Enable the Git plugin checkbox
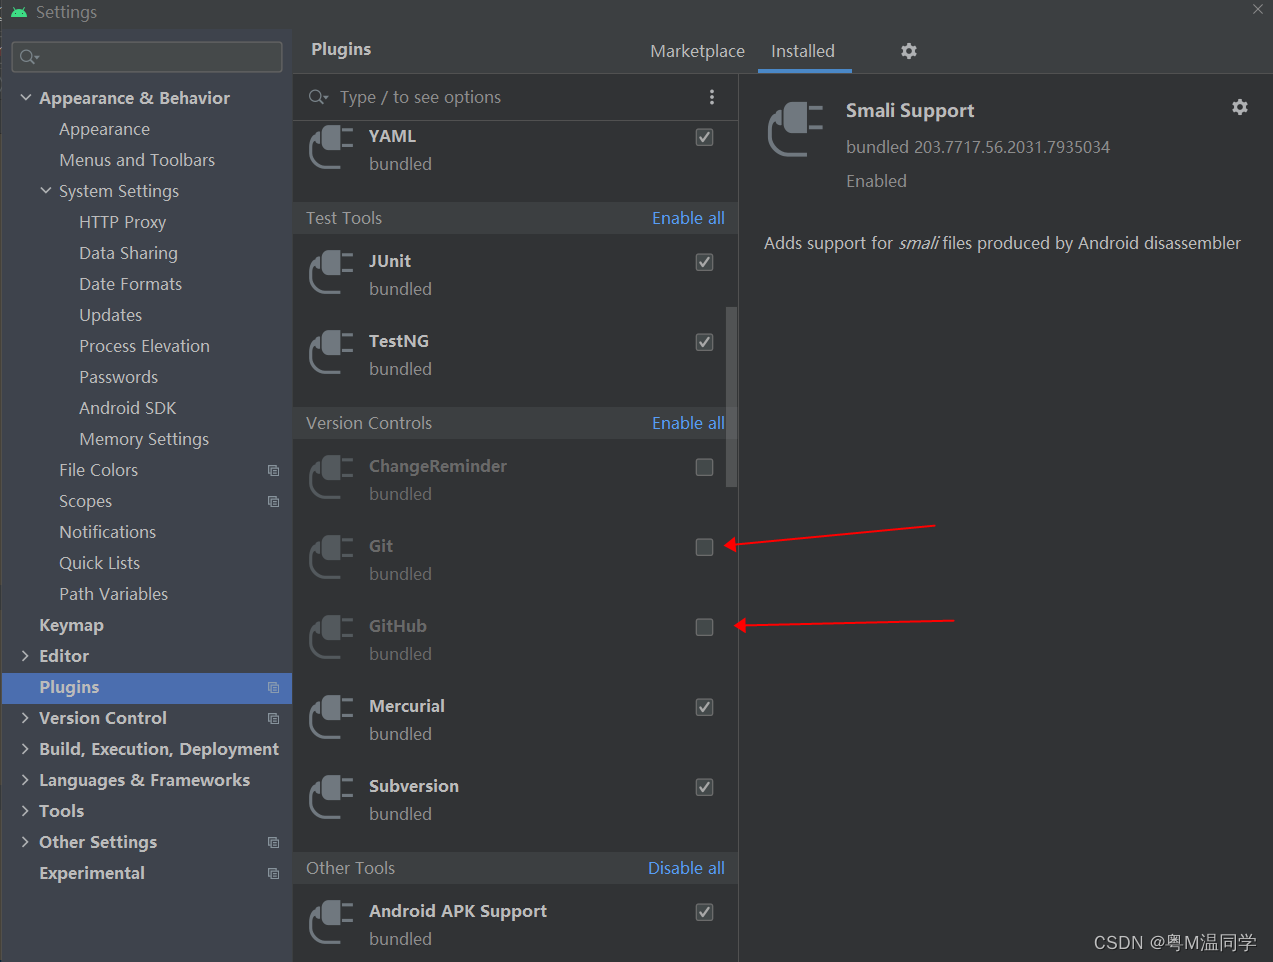 point(704,547)
